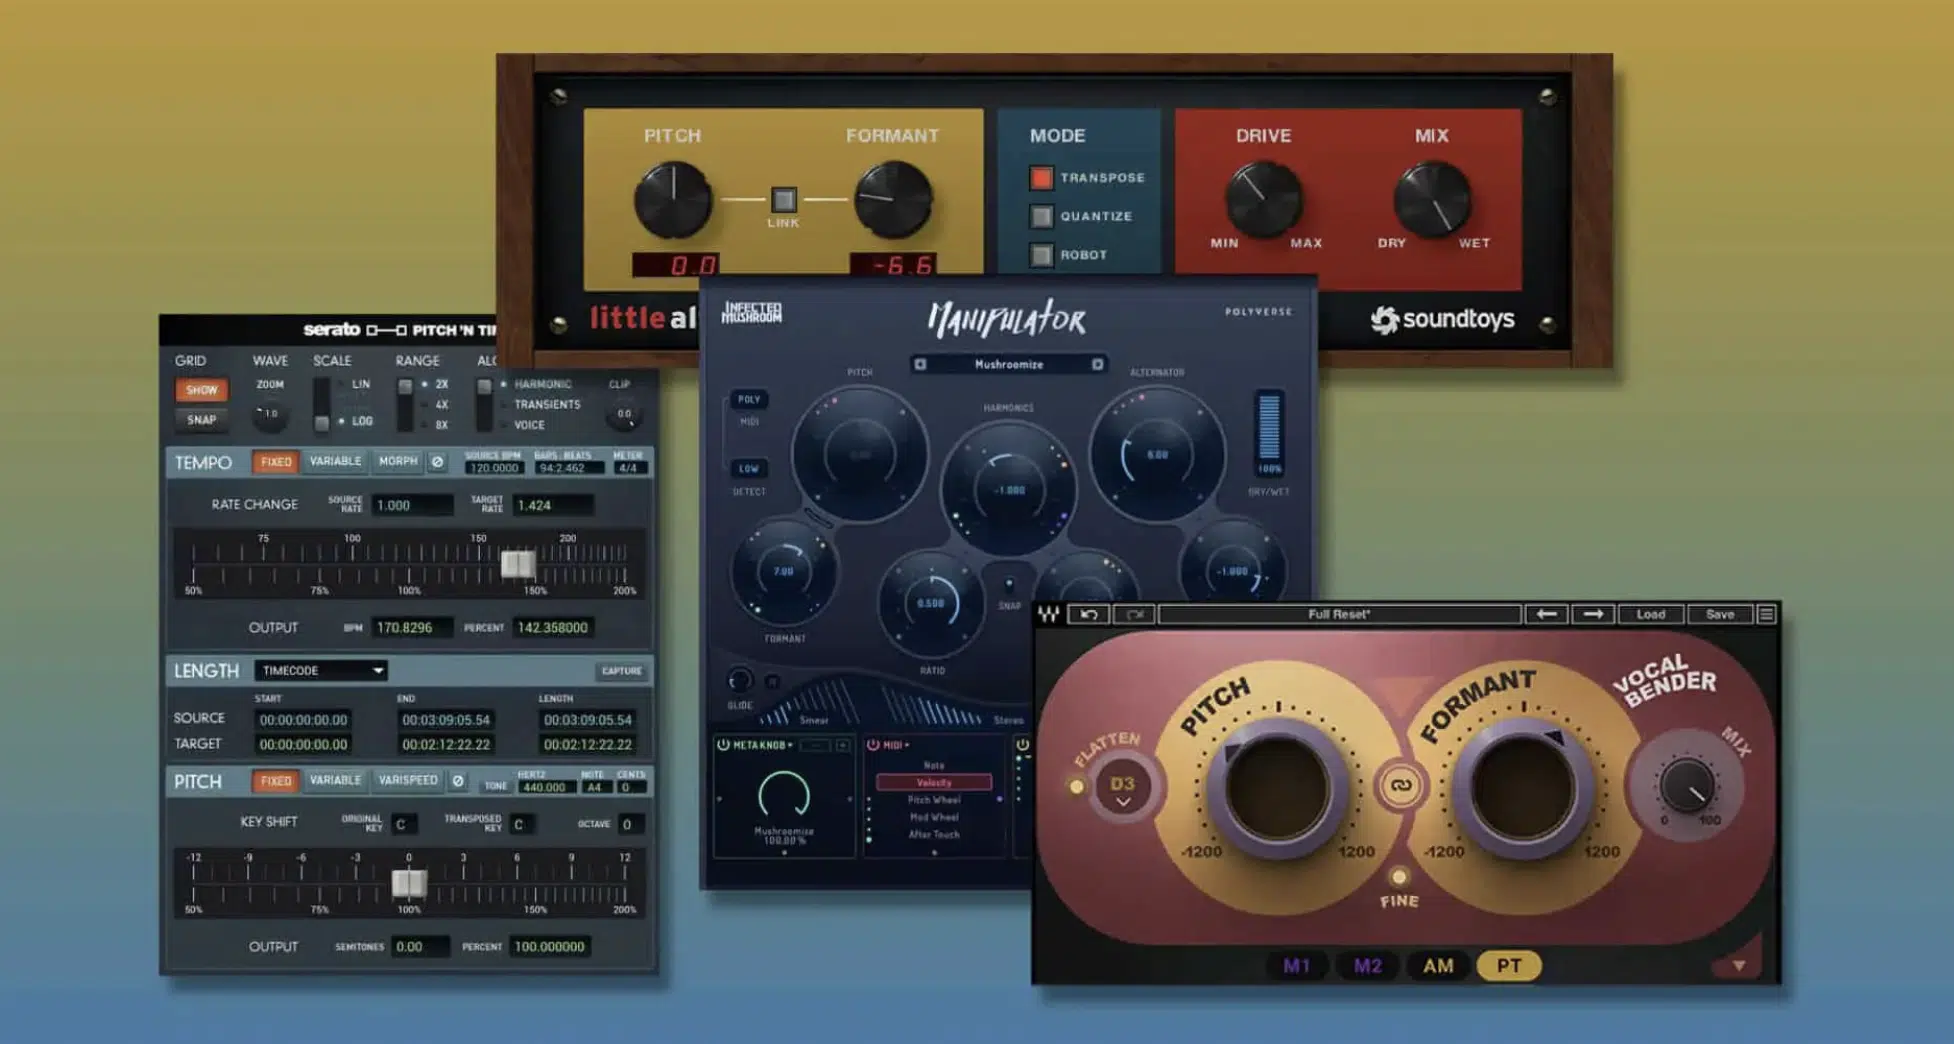
Task: Click the Clip knob in Serato Pitch 'n Time
Action: pos(624,414)
